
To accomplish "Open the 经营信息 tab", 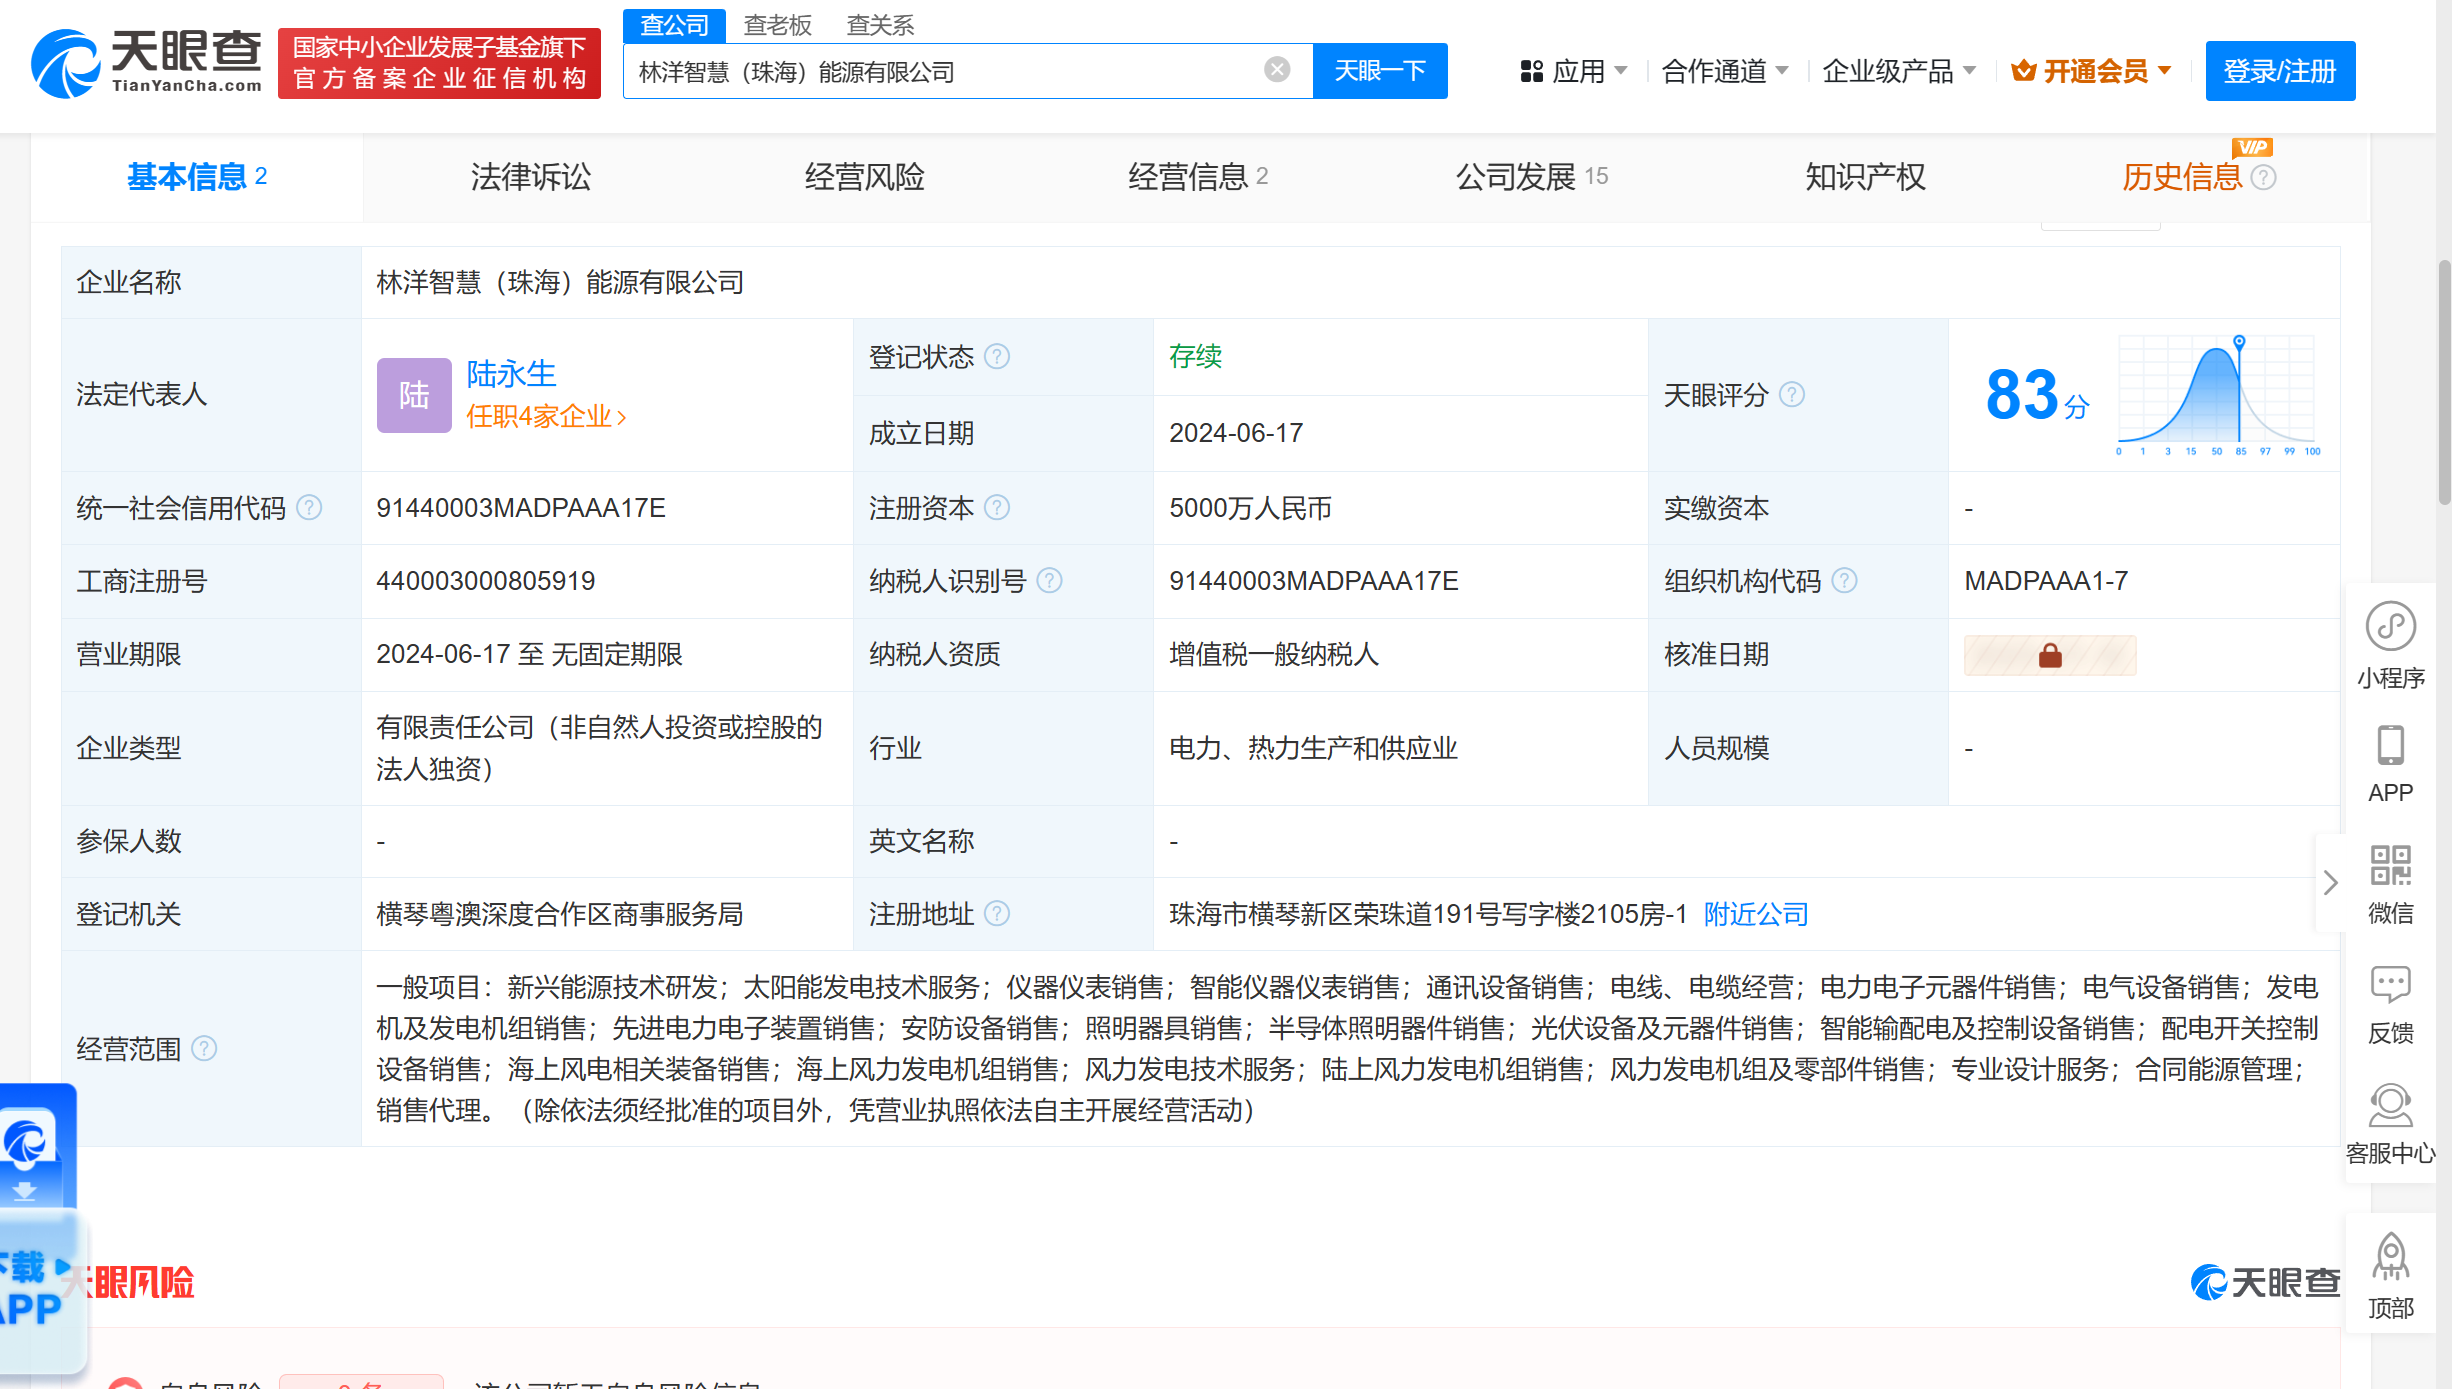I will pyautogui.click(x=1197, y=177).
